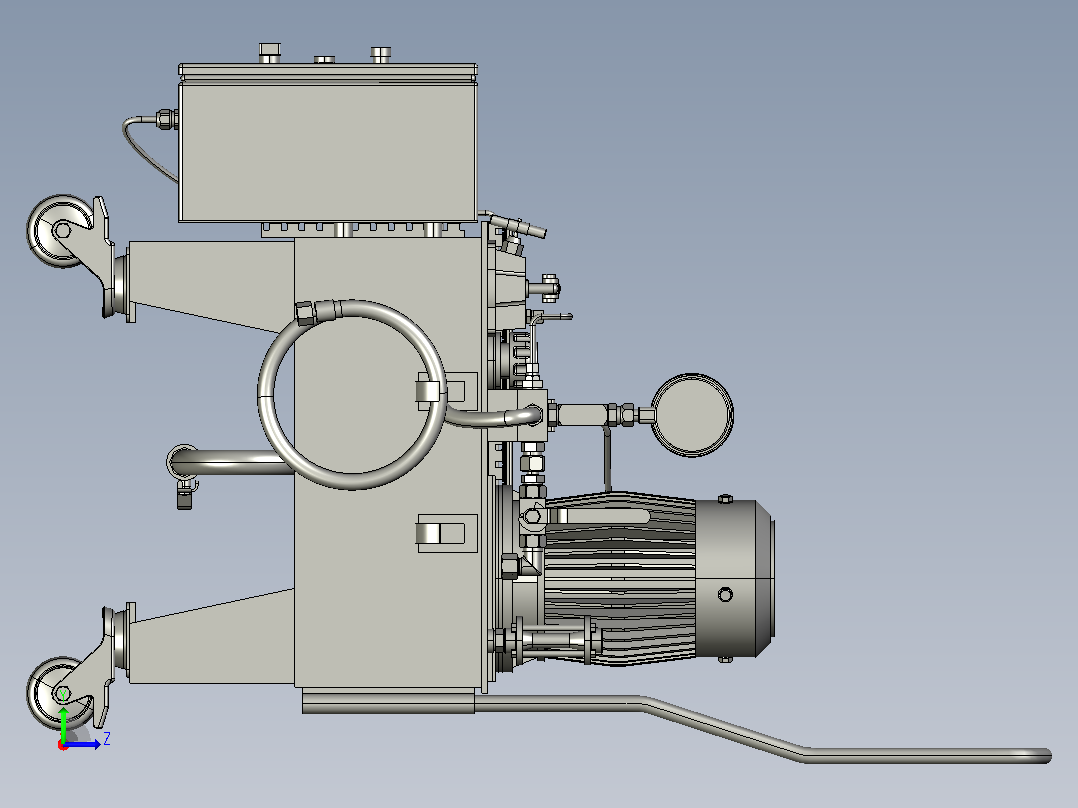
Task: Select the leftmost hex fitting atop the box lid
Action: click(270, 52)
